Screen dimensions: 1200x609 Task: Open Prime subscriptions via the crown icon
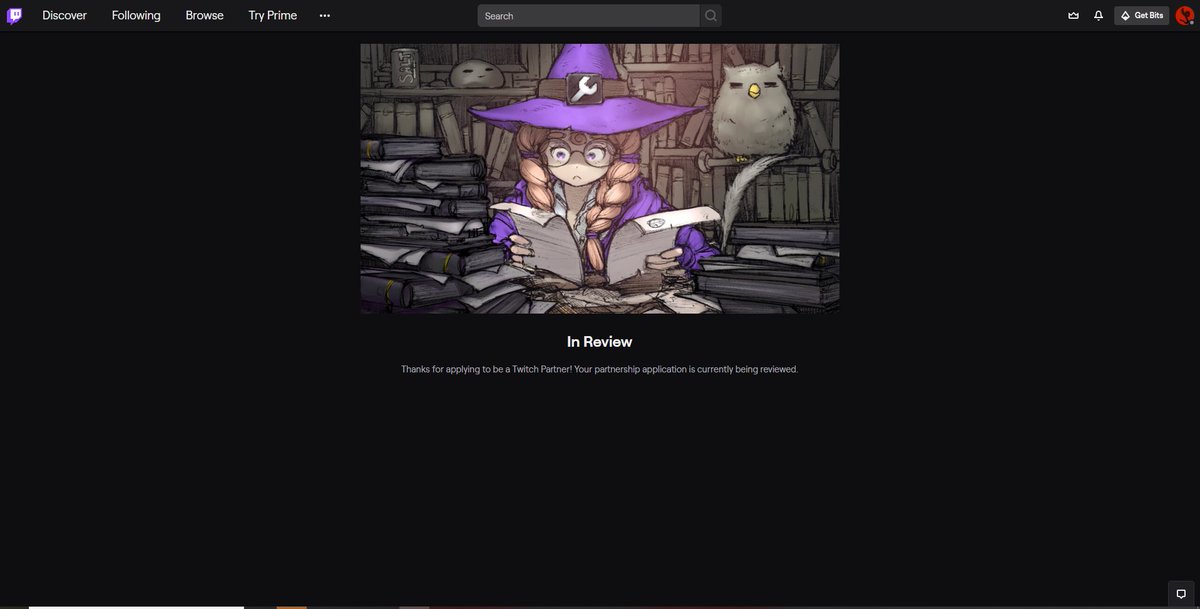1072,14
